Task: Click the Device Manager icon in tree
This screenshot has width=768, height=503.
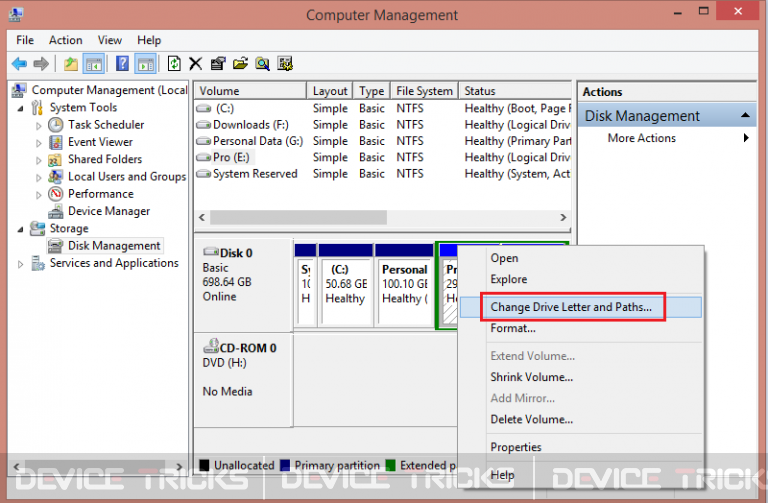Action: pyautogui.click(x=55, y=211)
